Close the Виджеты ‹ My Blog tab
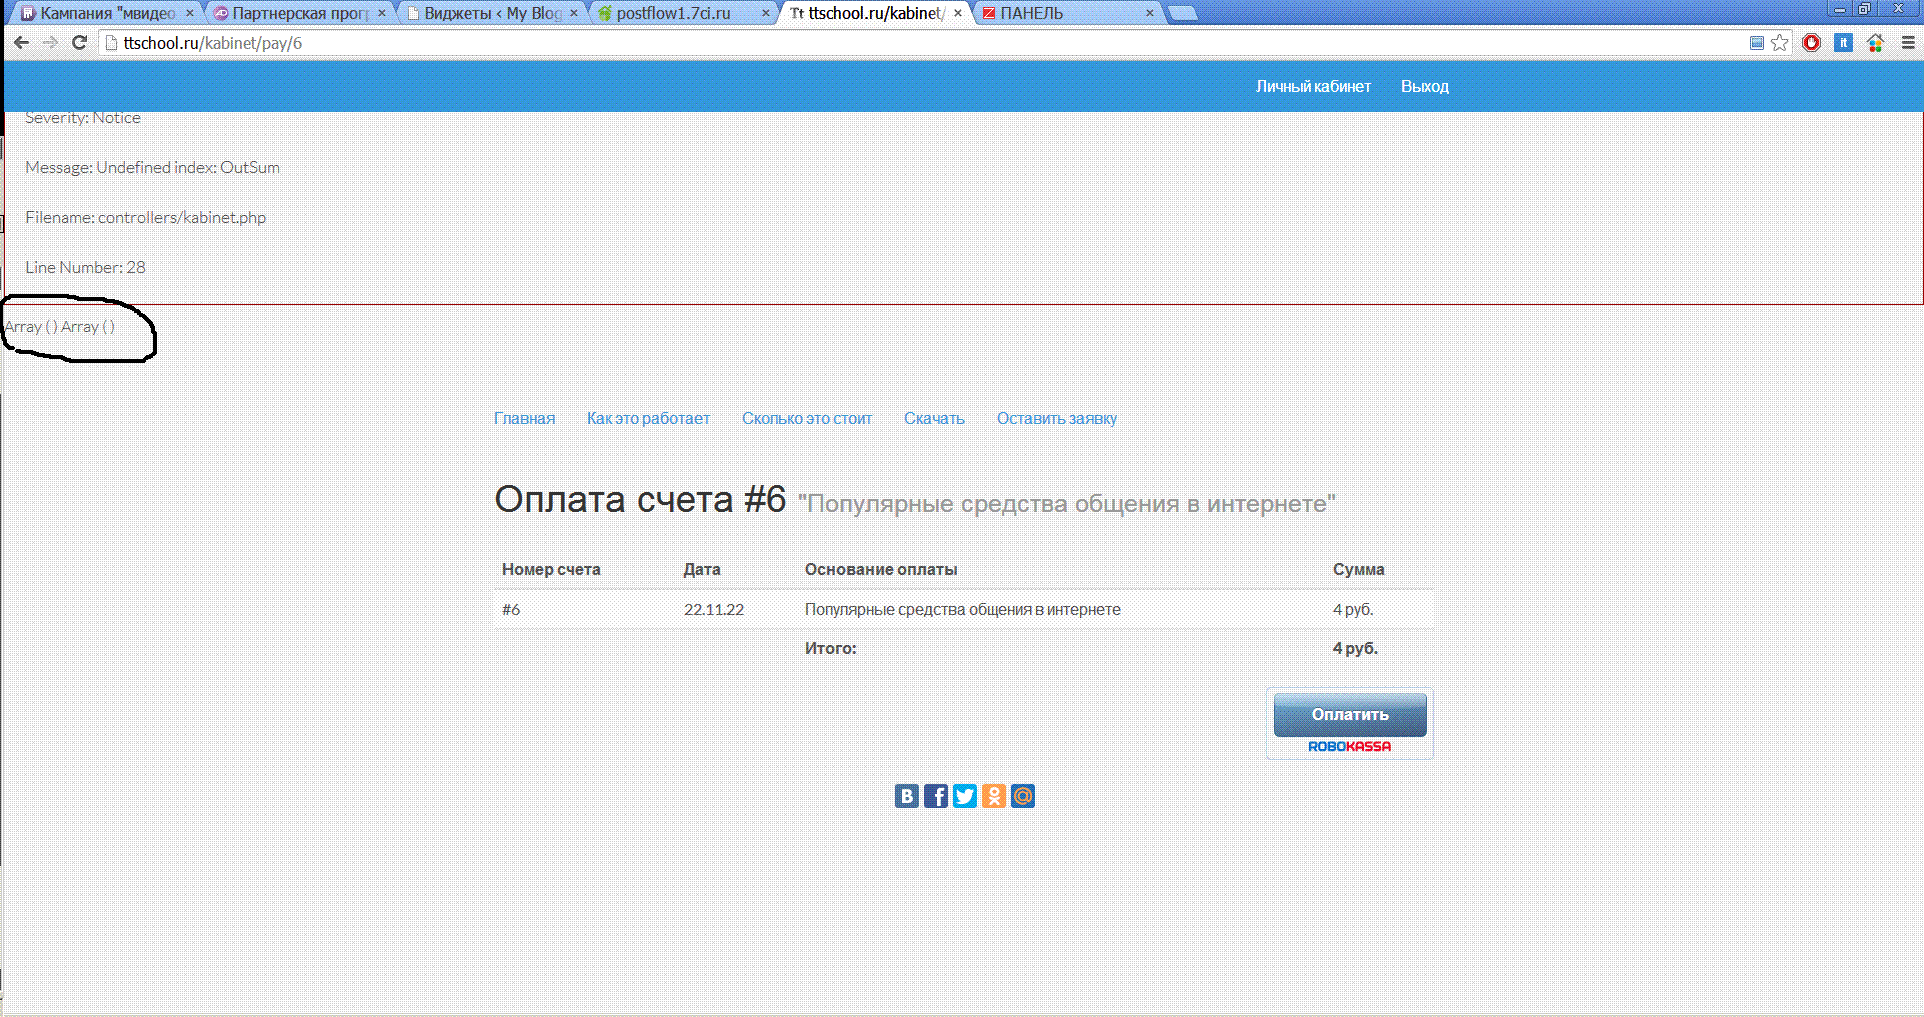Viewport: 1924px width, 1017px height. (x=574, y=13)
